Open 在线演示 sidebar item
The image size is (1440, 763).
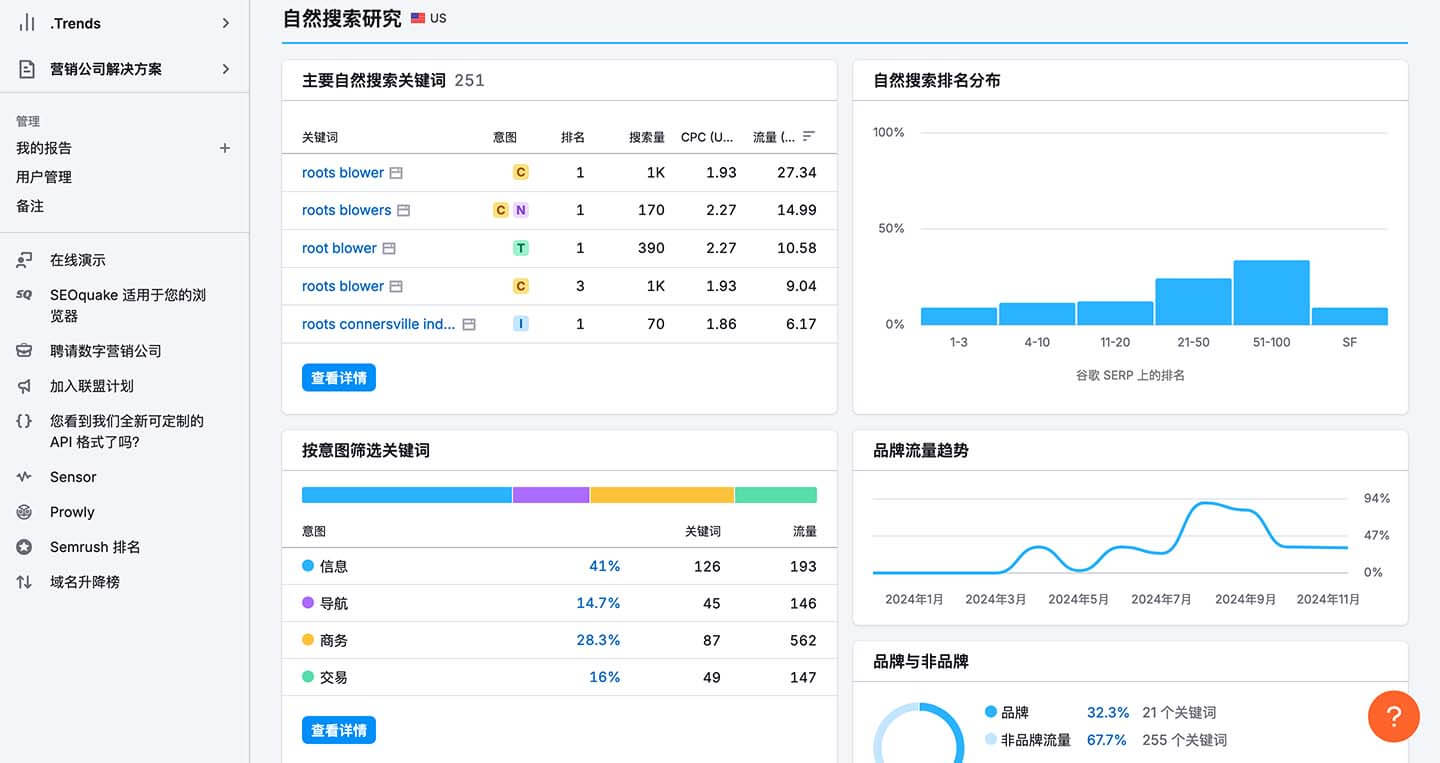click(78, 260)
